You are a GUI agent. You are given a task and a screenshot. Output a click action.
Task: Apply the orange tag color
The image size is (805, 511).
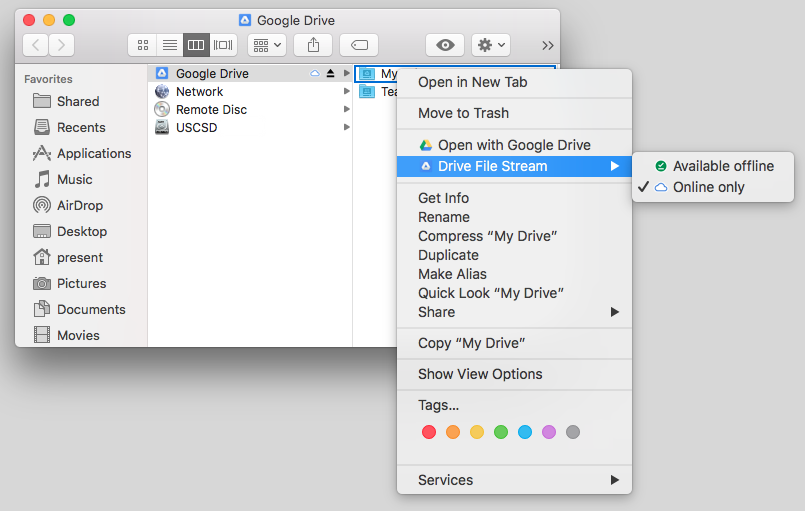coord(453,432)
